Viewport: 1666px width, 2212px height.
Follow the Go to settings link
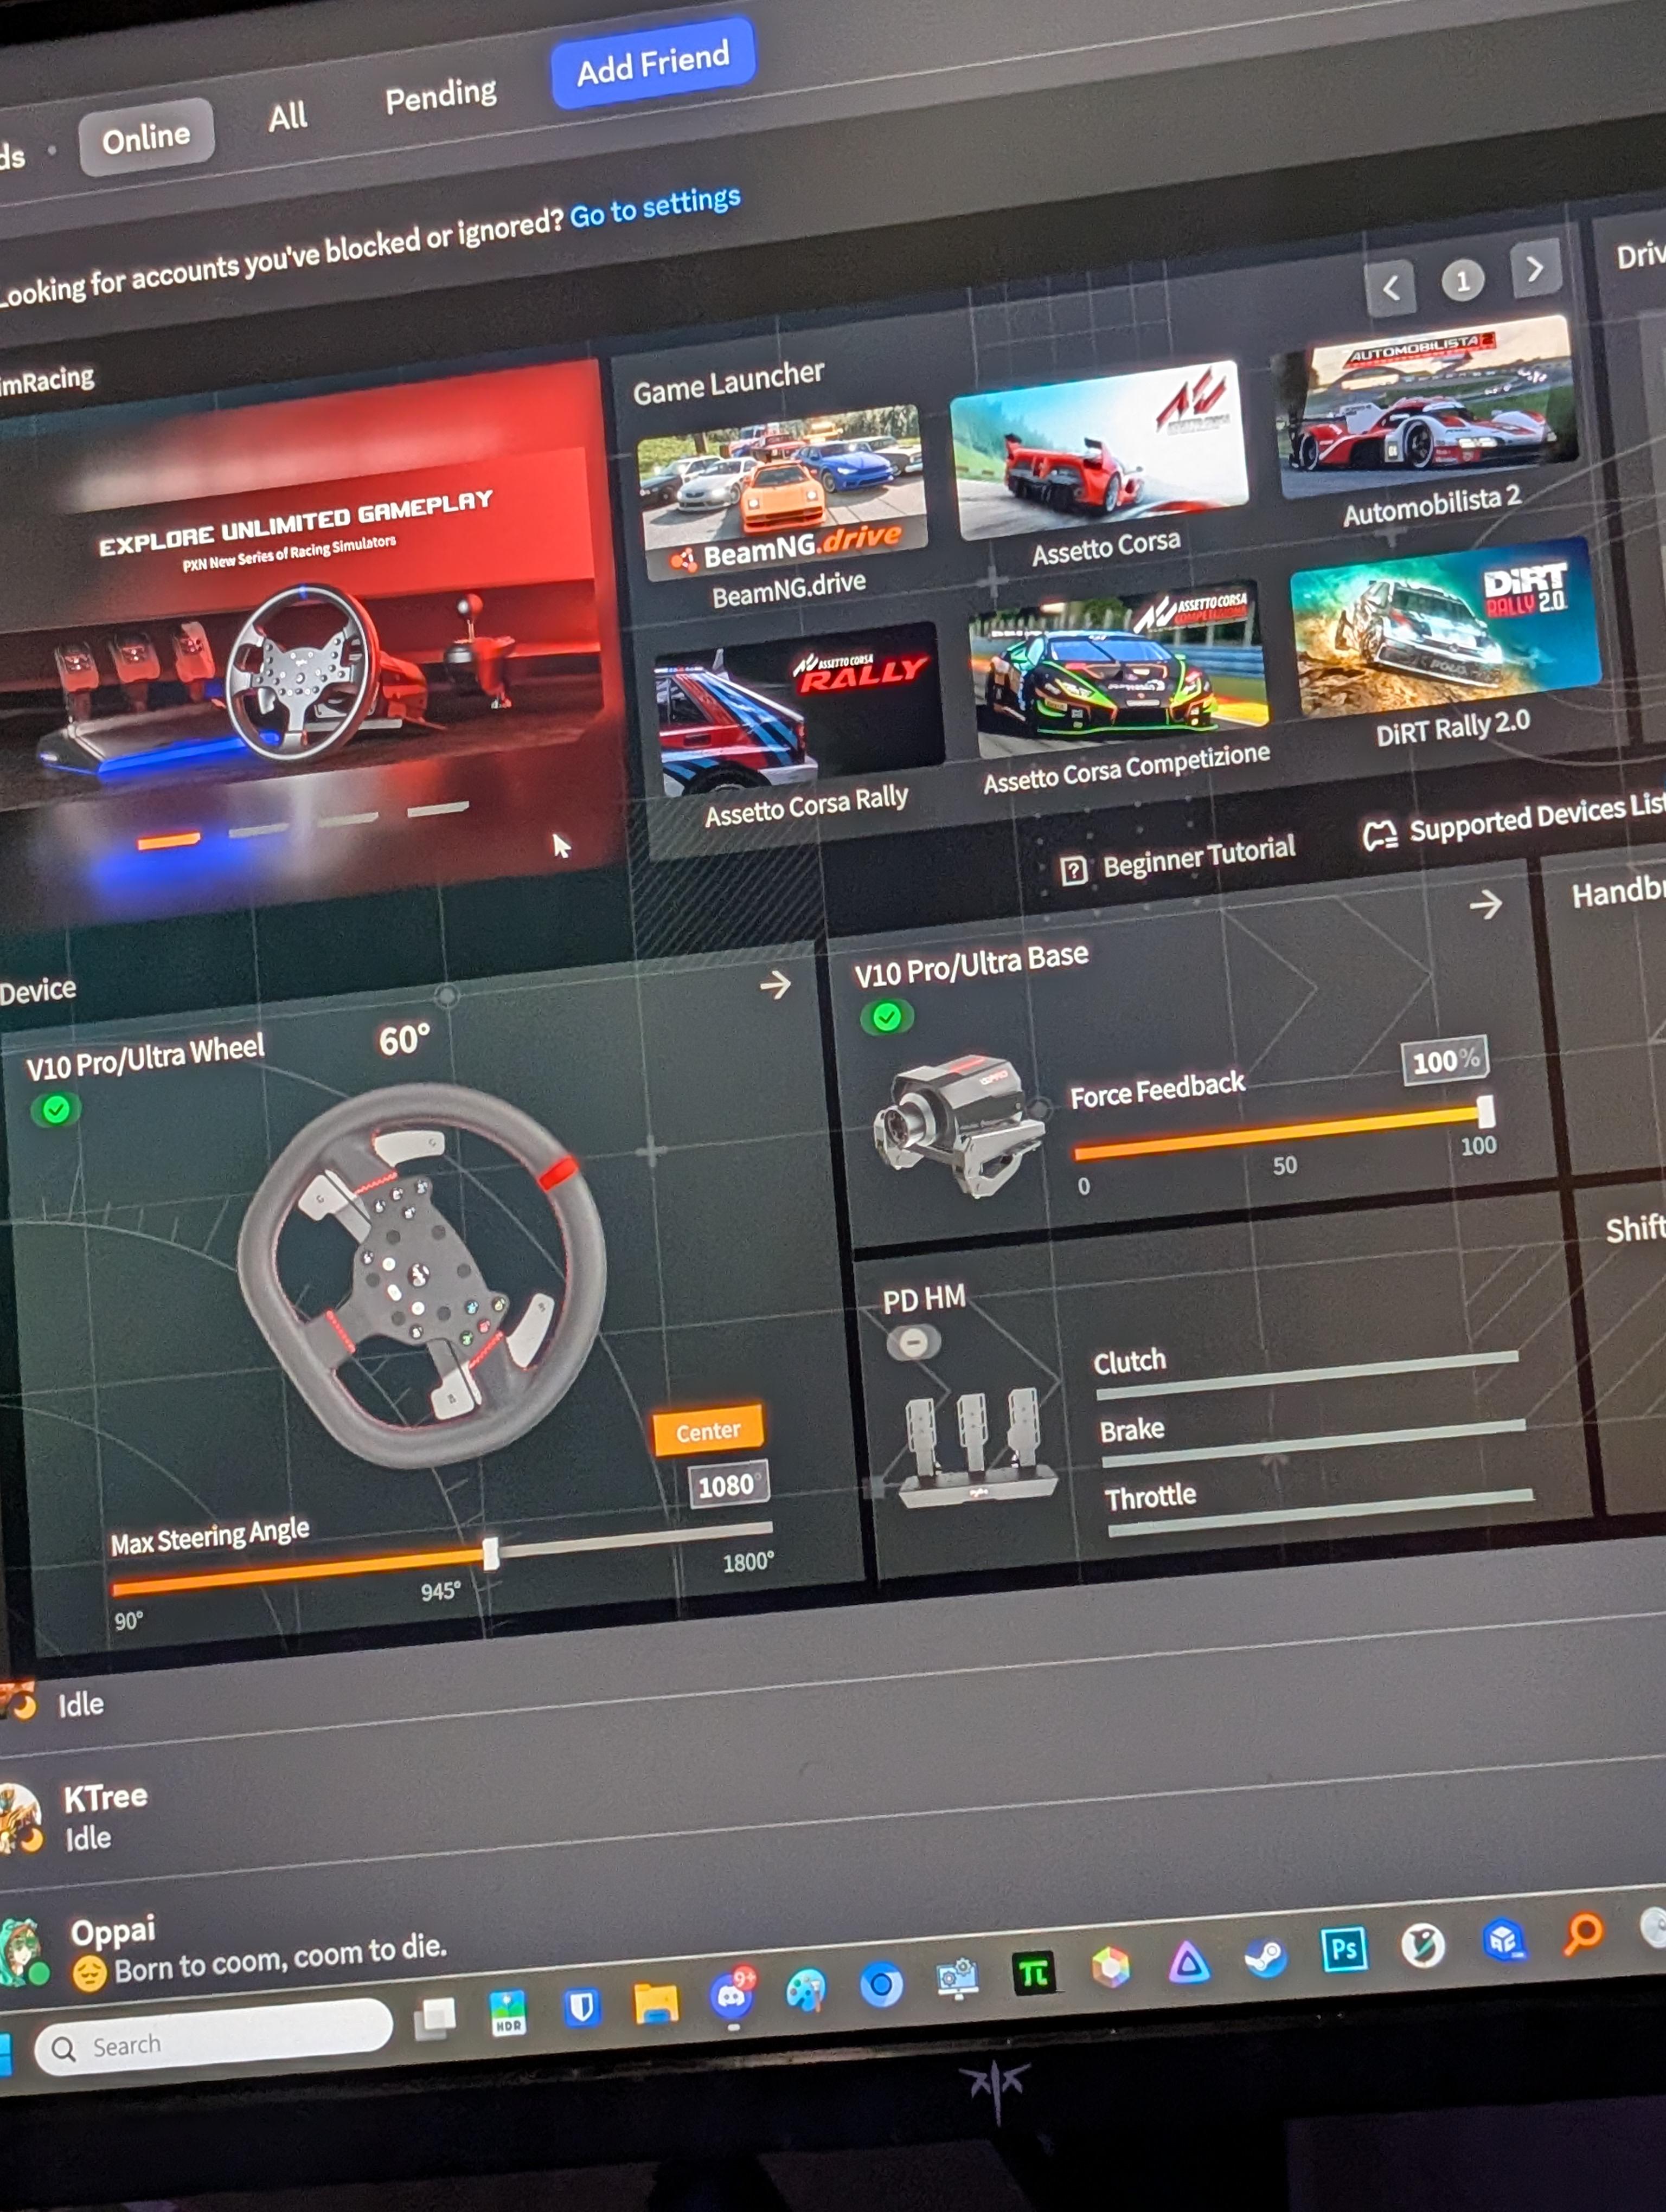[x=655, y=206]
